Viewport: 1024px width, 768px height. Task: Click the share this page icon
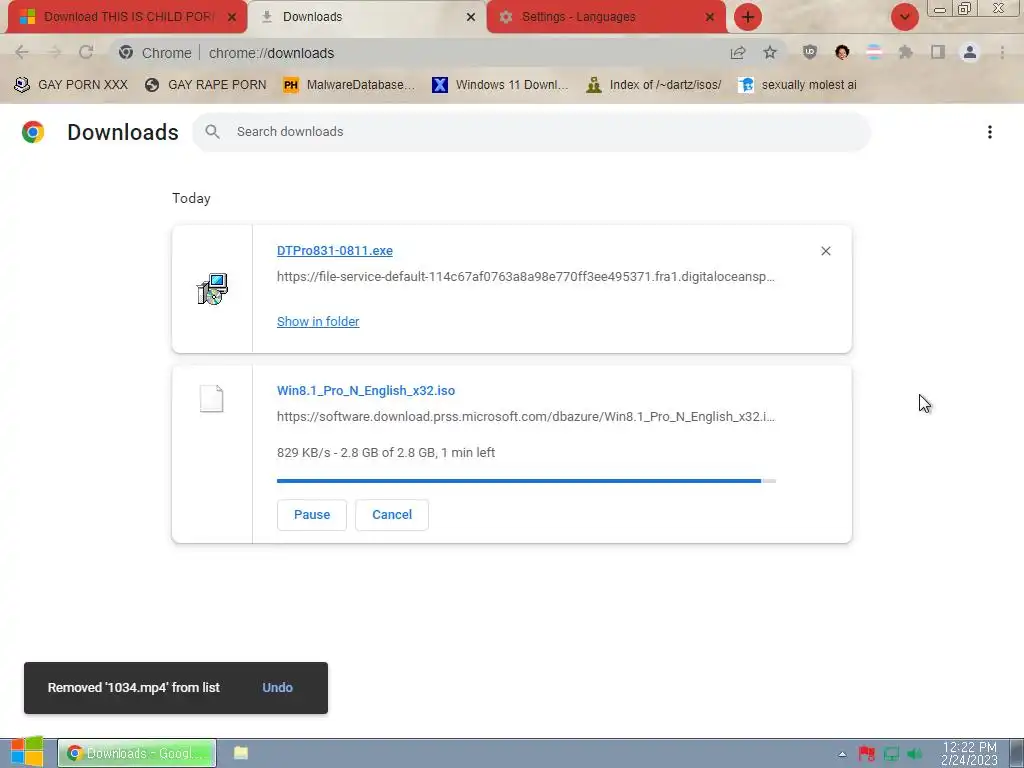pyautogui.click(x=738, y=53)
